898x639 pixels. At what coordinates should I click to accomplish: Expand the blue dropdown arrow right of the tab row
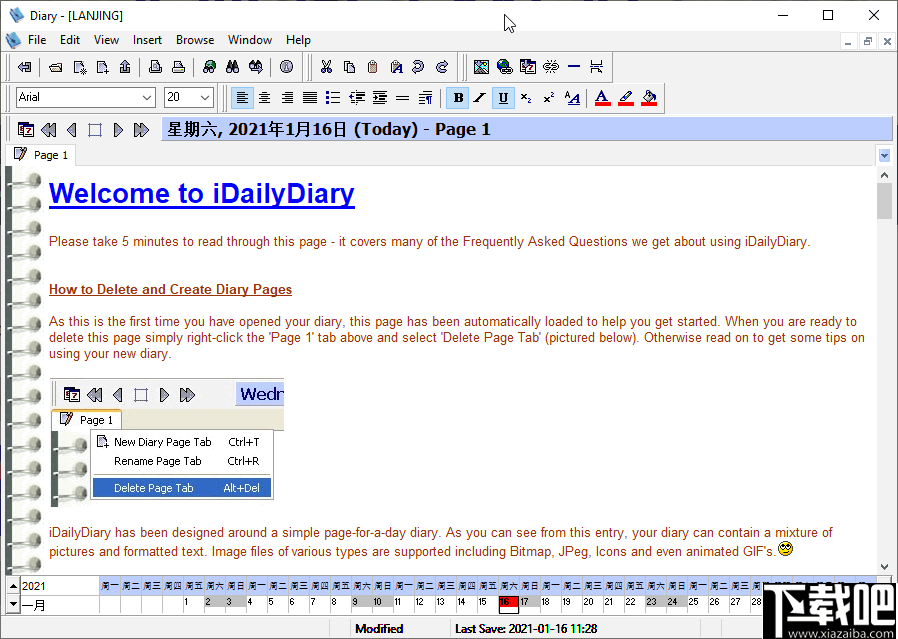pyautogui.click(x=883, y=155)
